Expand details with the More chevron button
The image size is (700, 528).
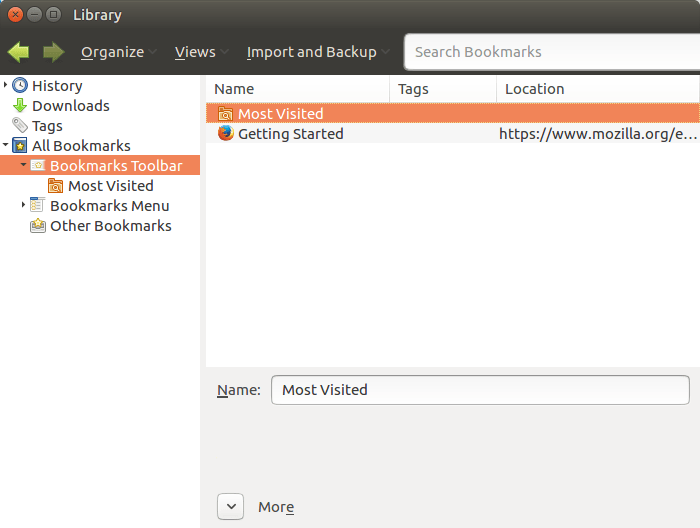pyautogui.click(x=230, y=507)
